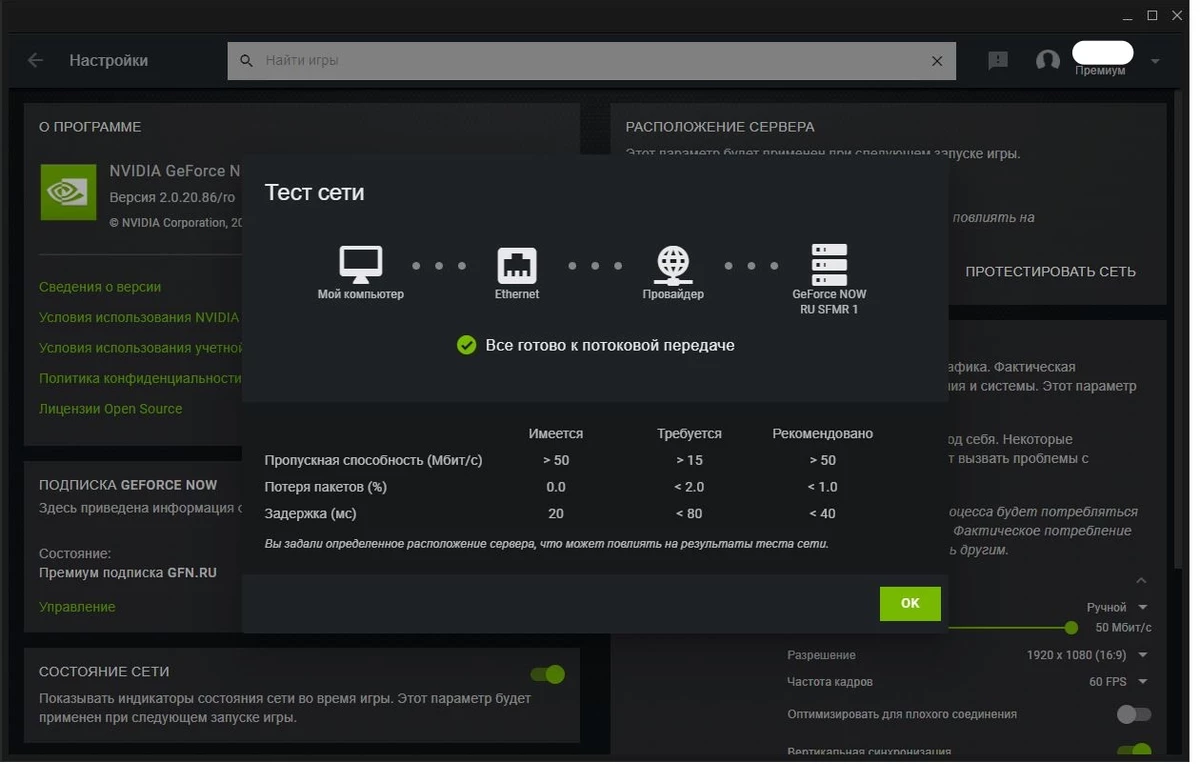Click the Провайдер globe icon
1200x764 pixels.
pos(673,265)
